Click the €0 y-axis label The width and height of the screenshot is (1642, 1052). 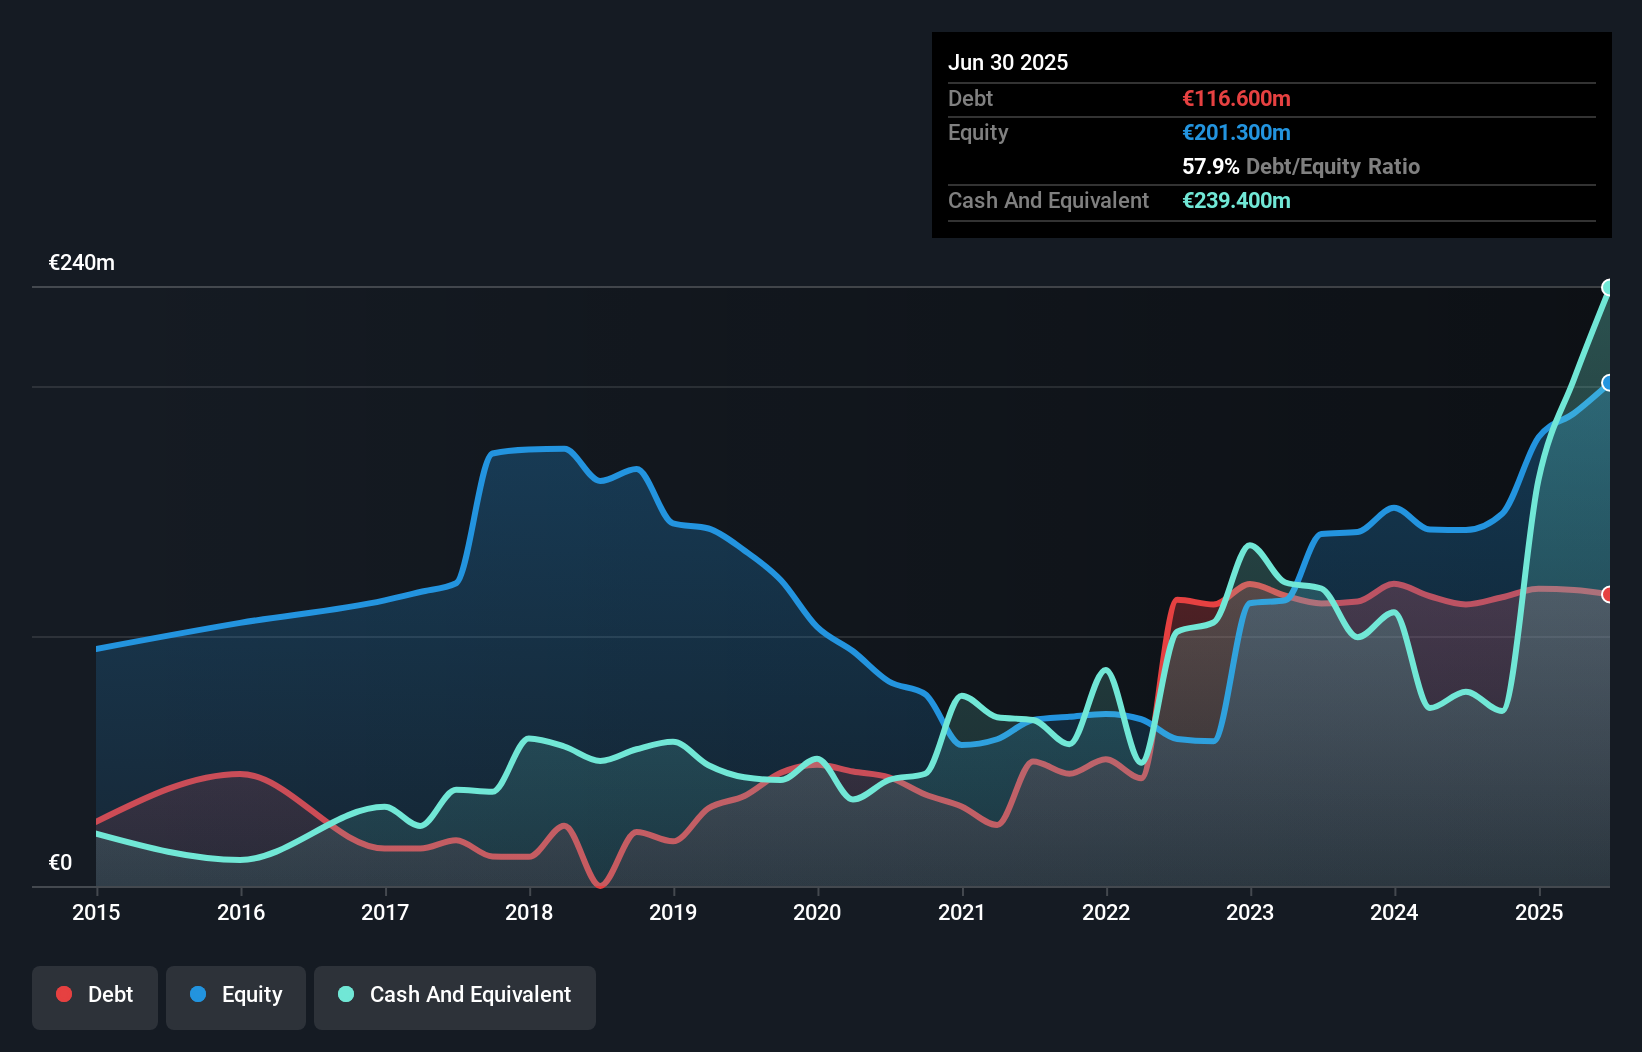pyautogui.click(x=60, y=862)
